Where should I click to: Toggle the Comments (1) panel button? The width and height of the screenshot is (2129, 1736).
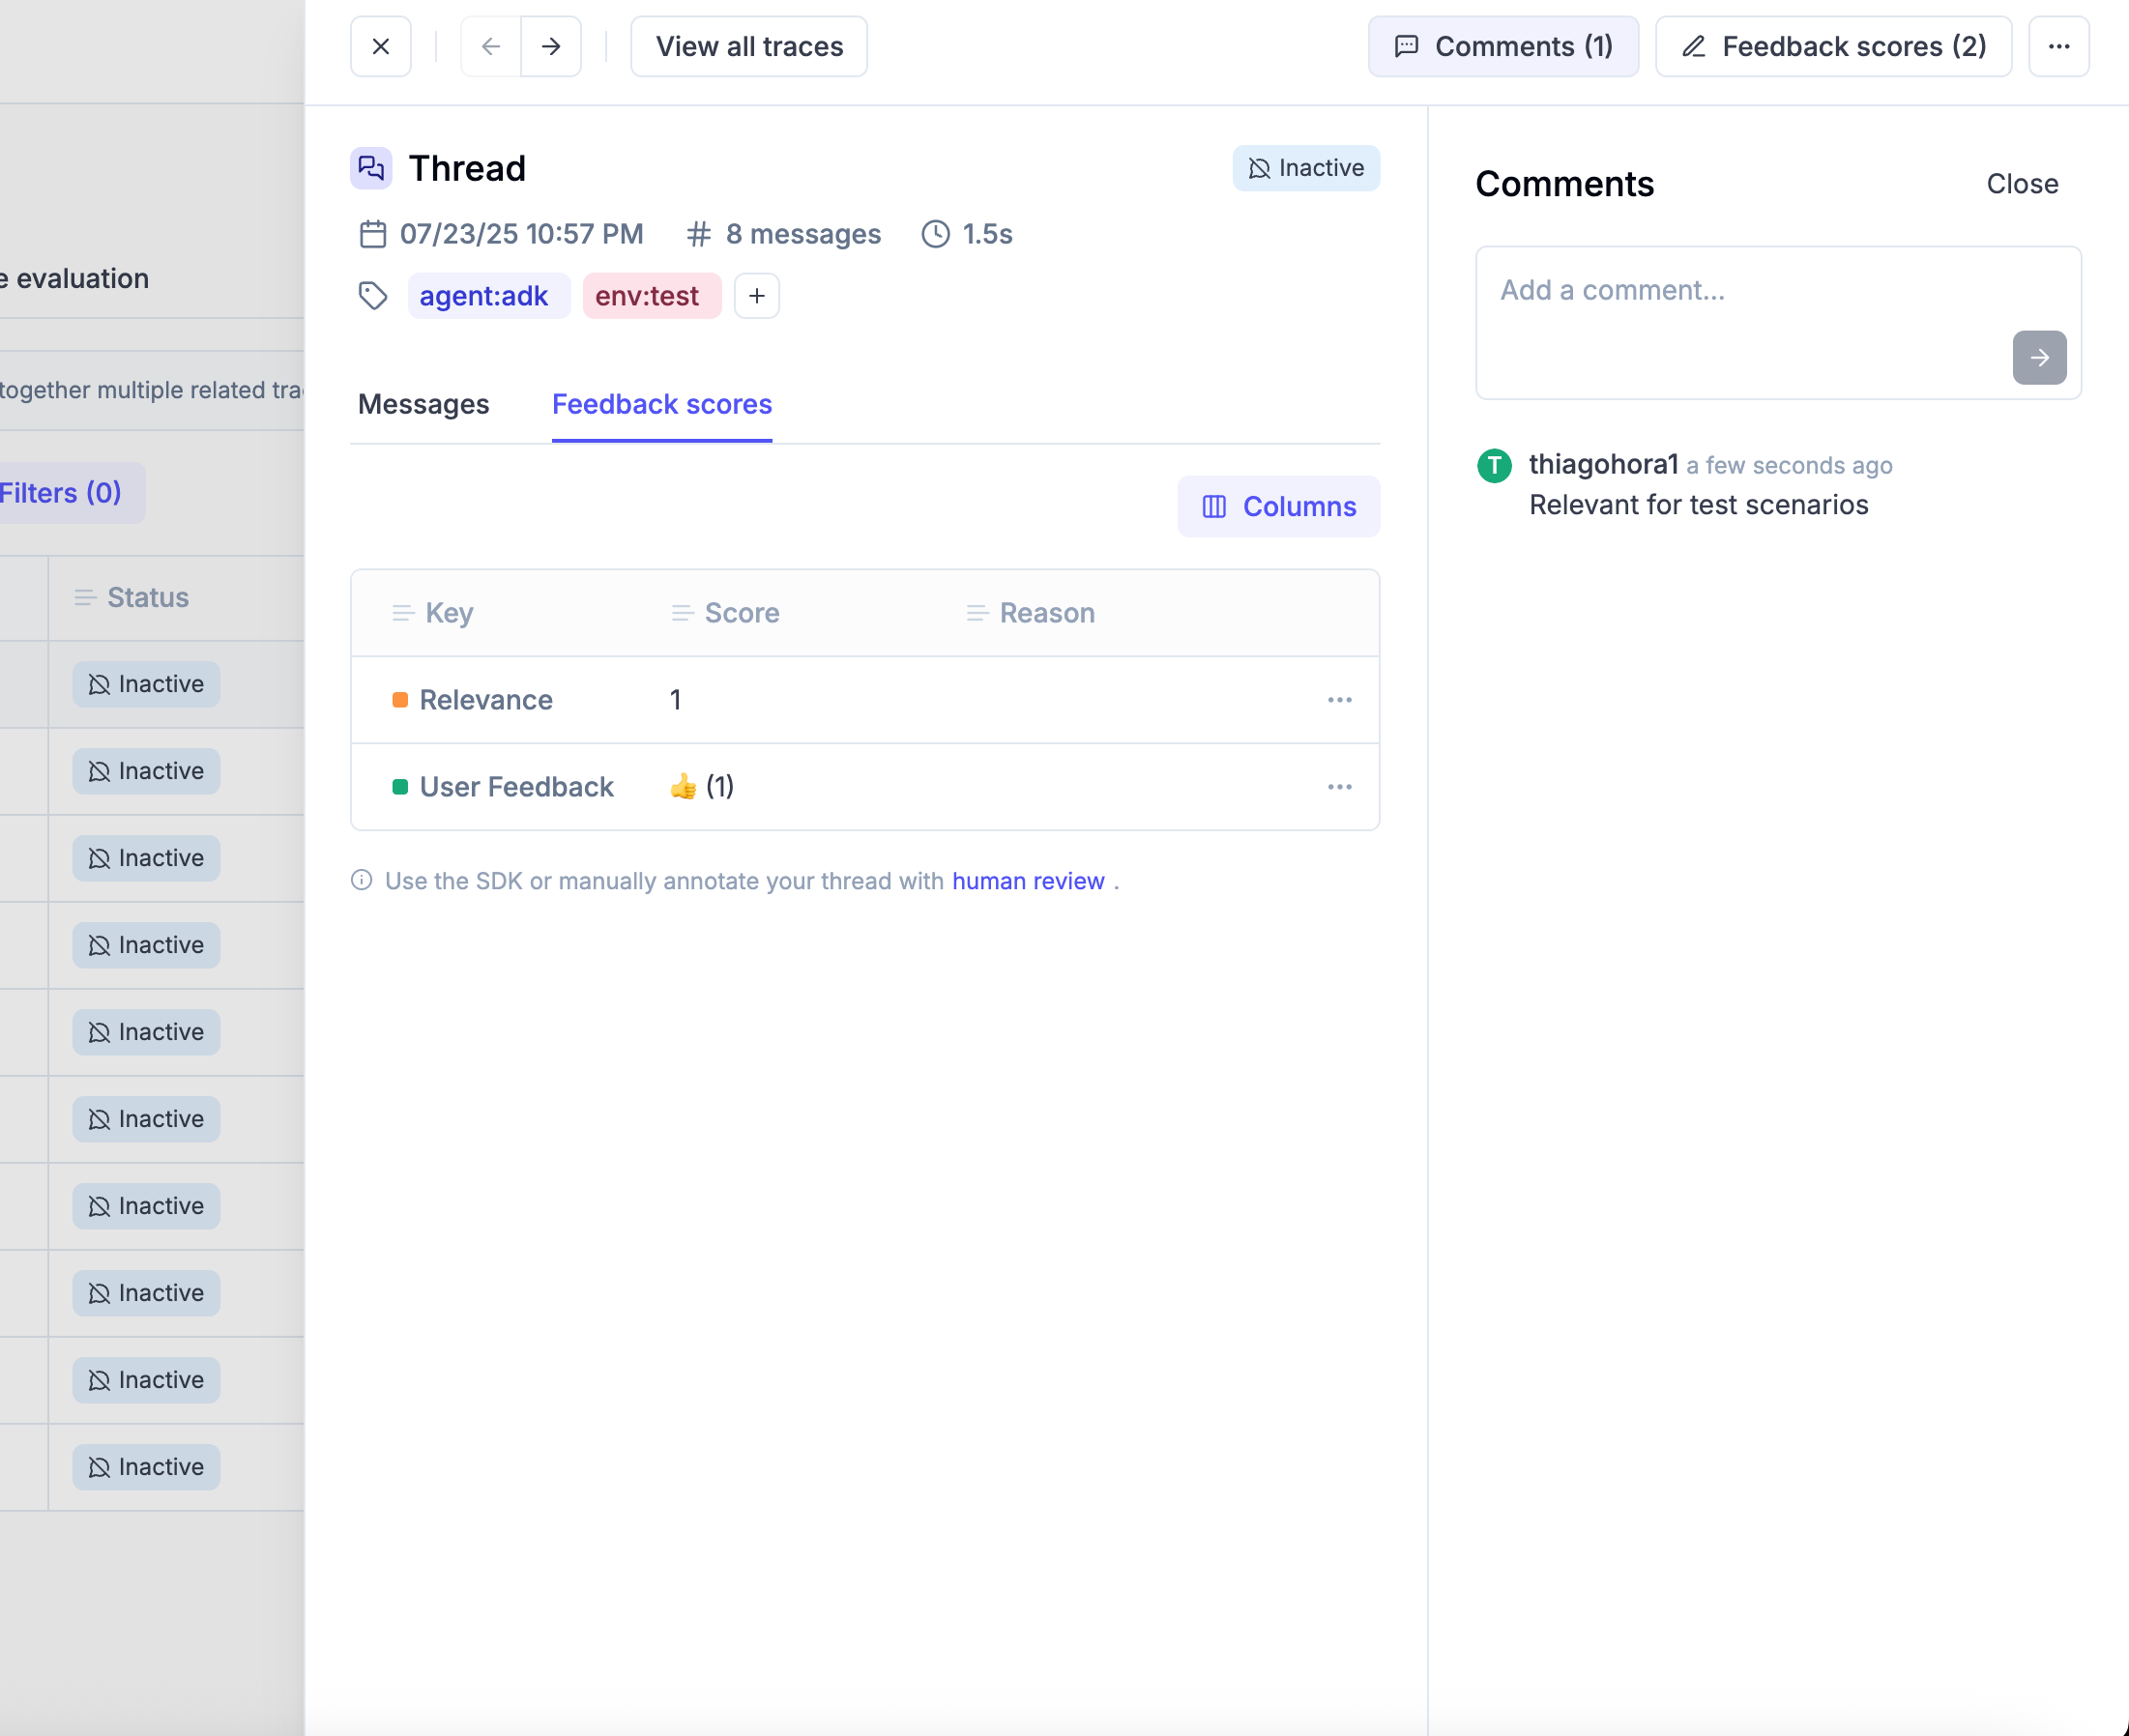click(1503, 46)
